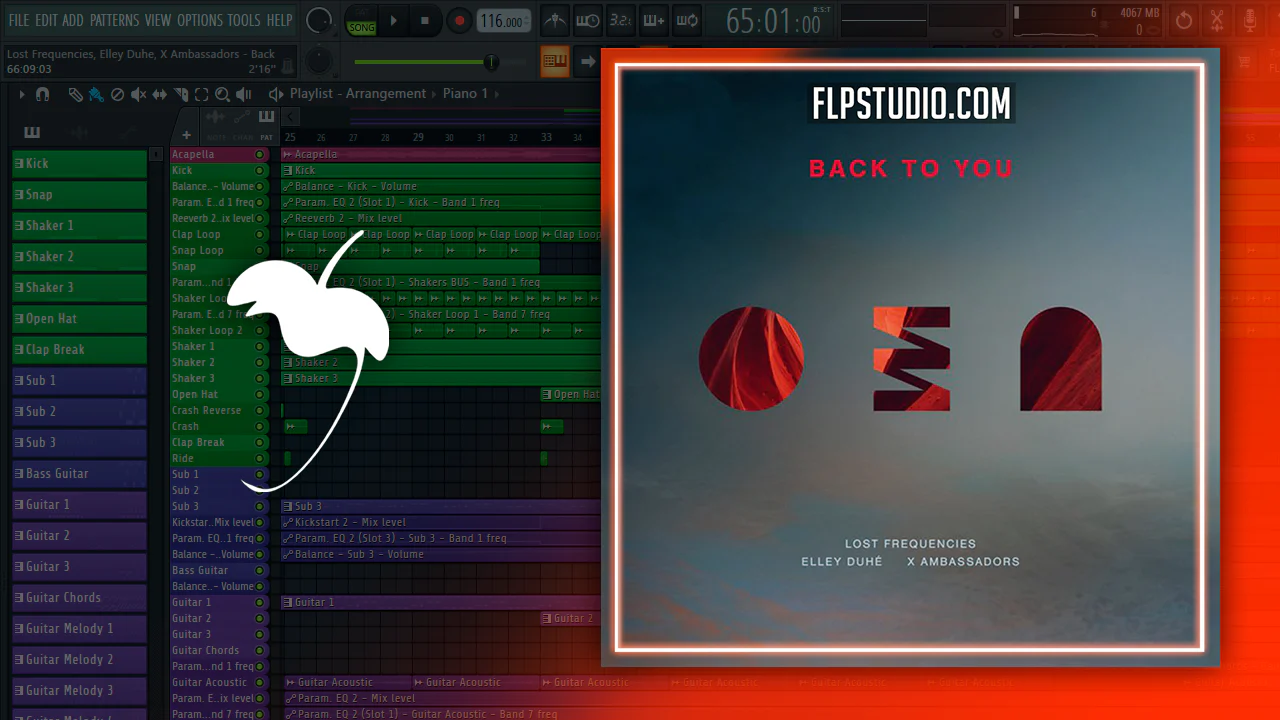Mute the Kick playlist track
This screenshot has width=1280, height=720.
pyautogui.click(x=260, y=171)
